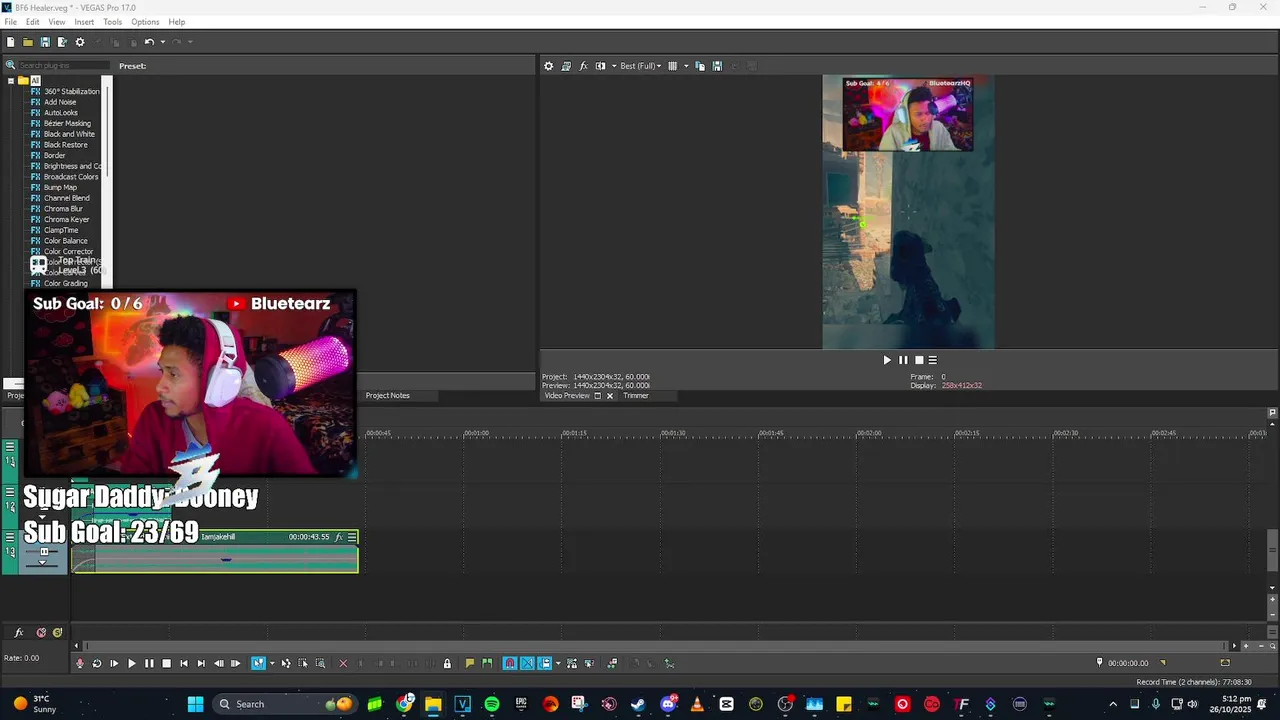Toggle Auto Ripple icon
1280x720 pixels.
[x=544, y=663]
